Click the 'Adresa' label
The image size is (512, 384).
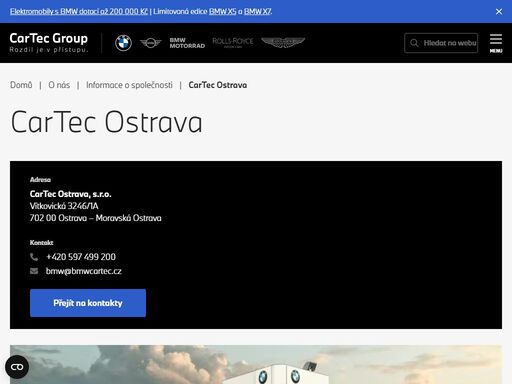point(40,180)
